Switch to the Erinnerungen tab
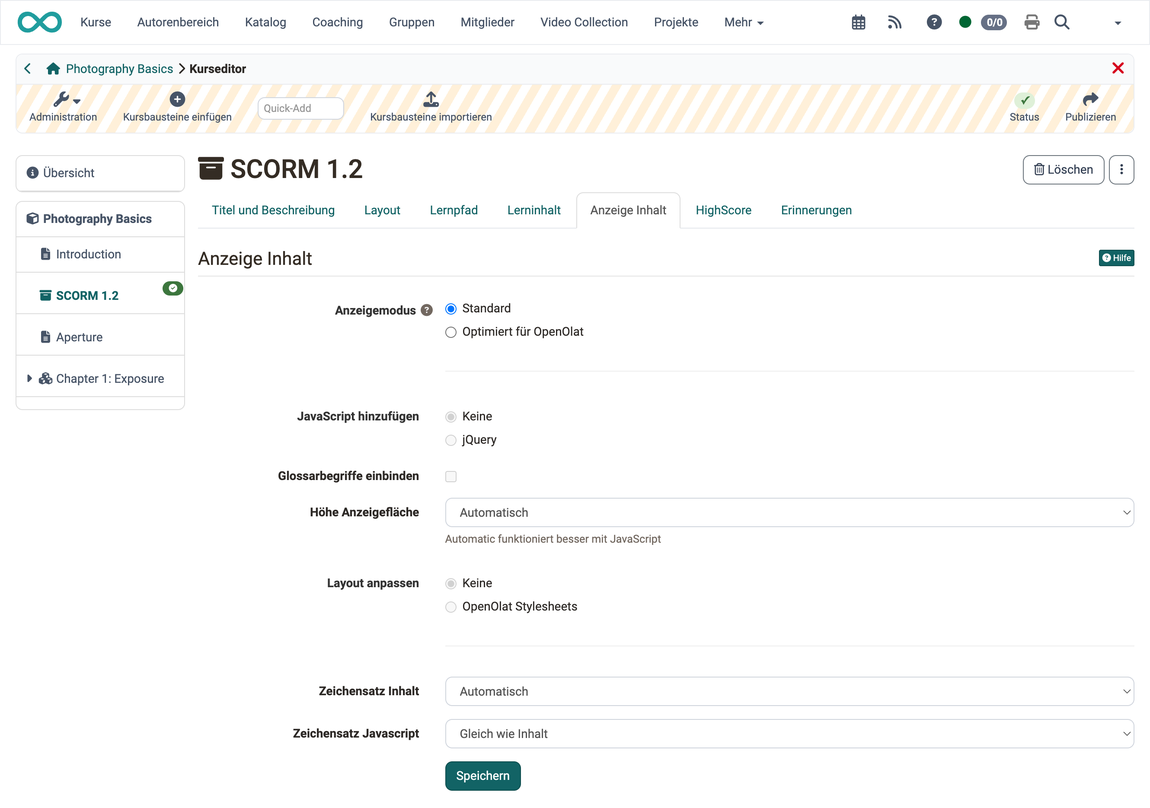This screenshot has height=808, width=1150. click(x=816, y=210)
